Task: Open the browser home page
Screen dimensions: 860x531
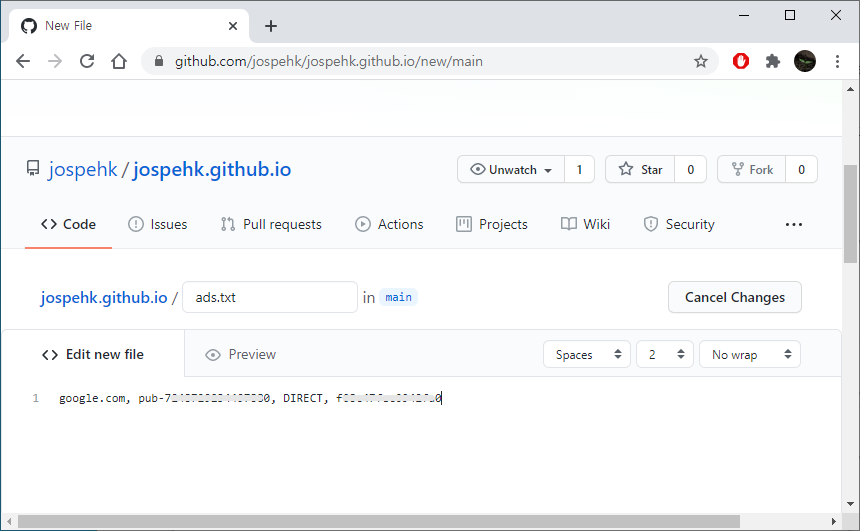Action: 118,61
